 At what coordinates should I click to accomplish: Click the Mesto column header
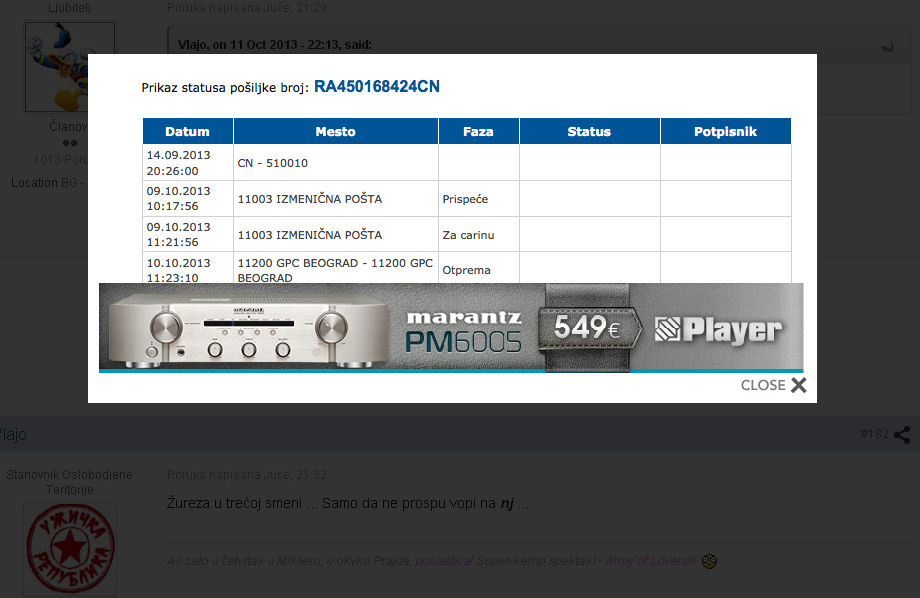click(335, 131)
